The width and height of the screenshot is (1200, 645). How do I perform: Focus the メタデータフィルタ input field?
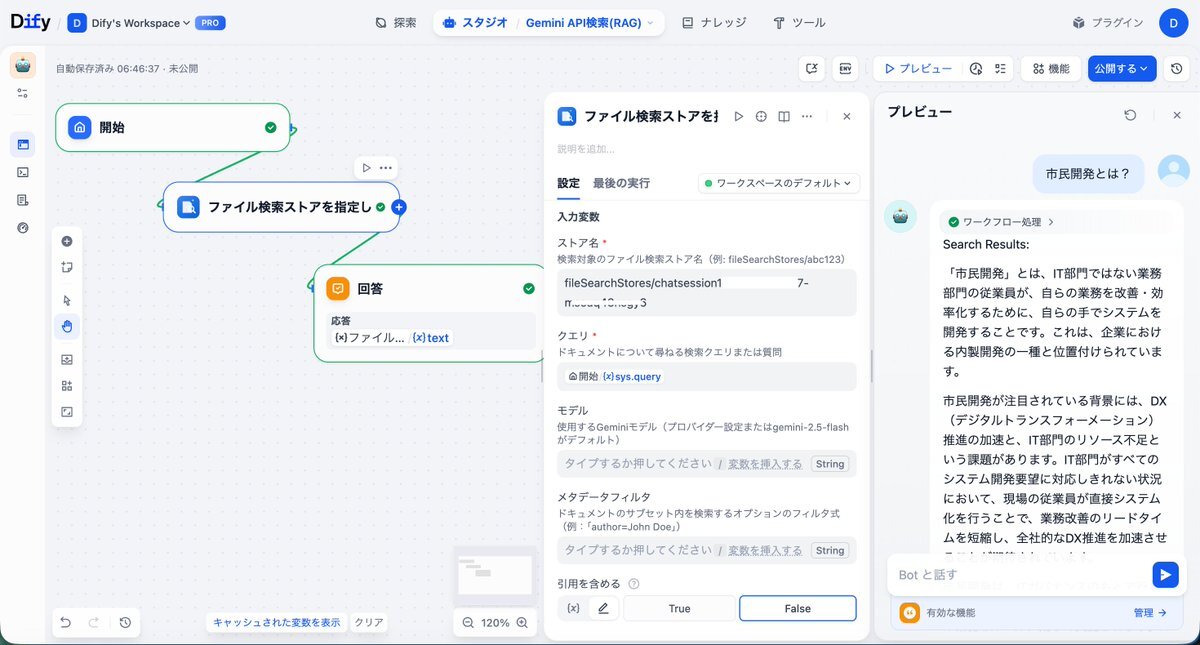click(706, 550)
